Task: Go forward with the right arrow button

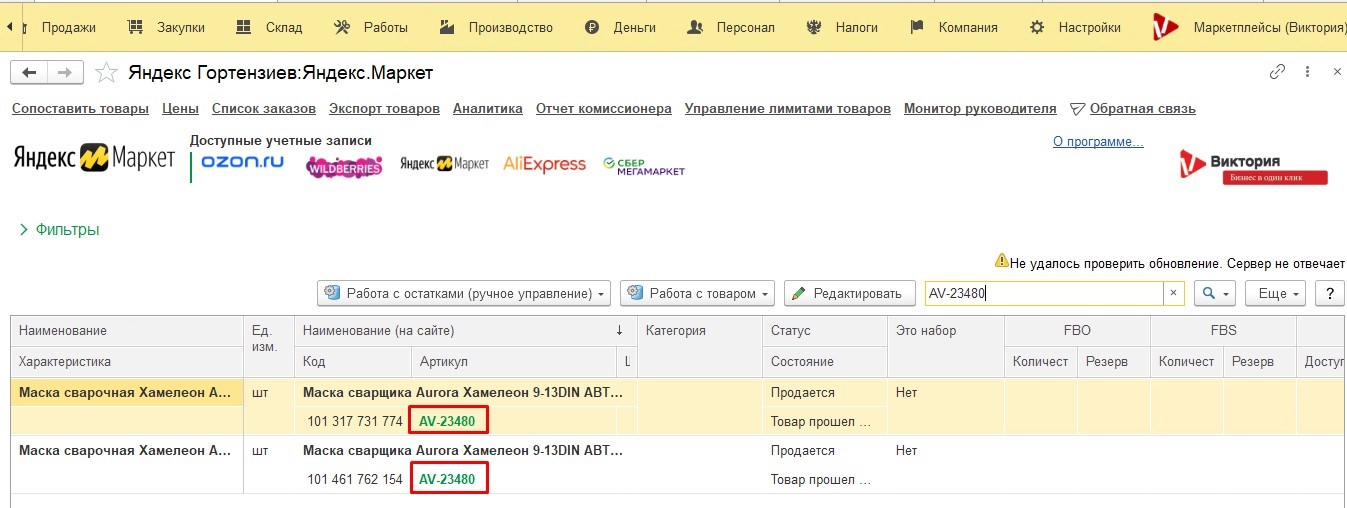Action: click(x=65, y=72)
